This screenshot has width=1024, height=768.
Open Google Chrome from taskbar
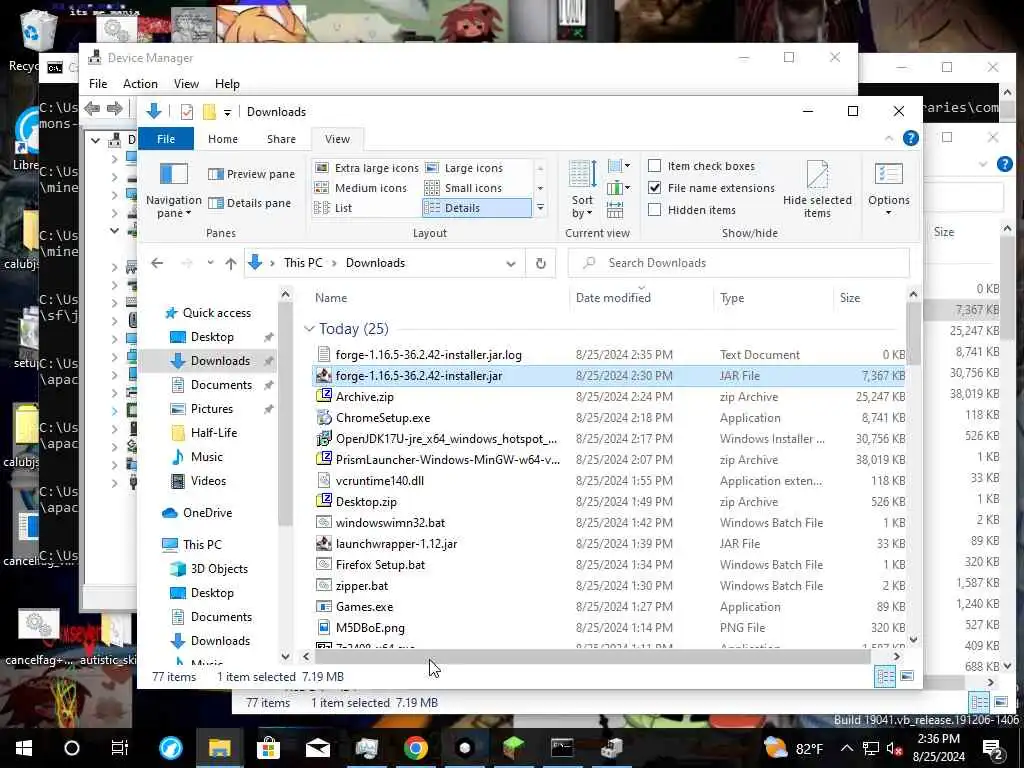415,748
